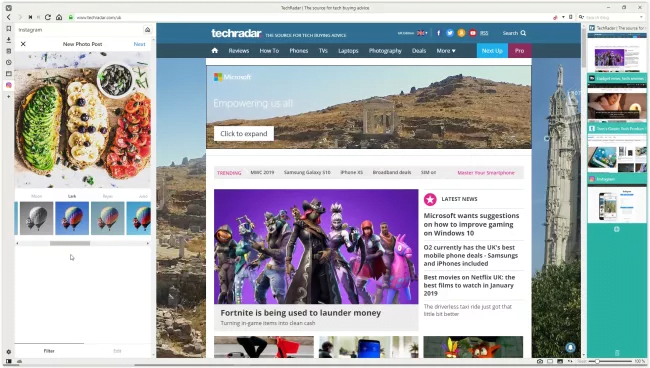
Task: Open the UK edition flag selector
Action: [422, 33]
